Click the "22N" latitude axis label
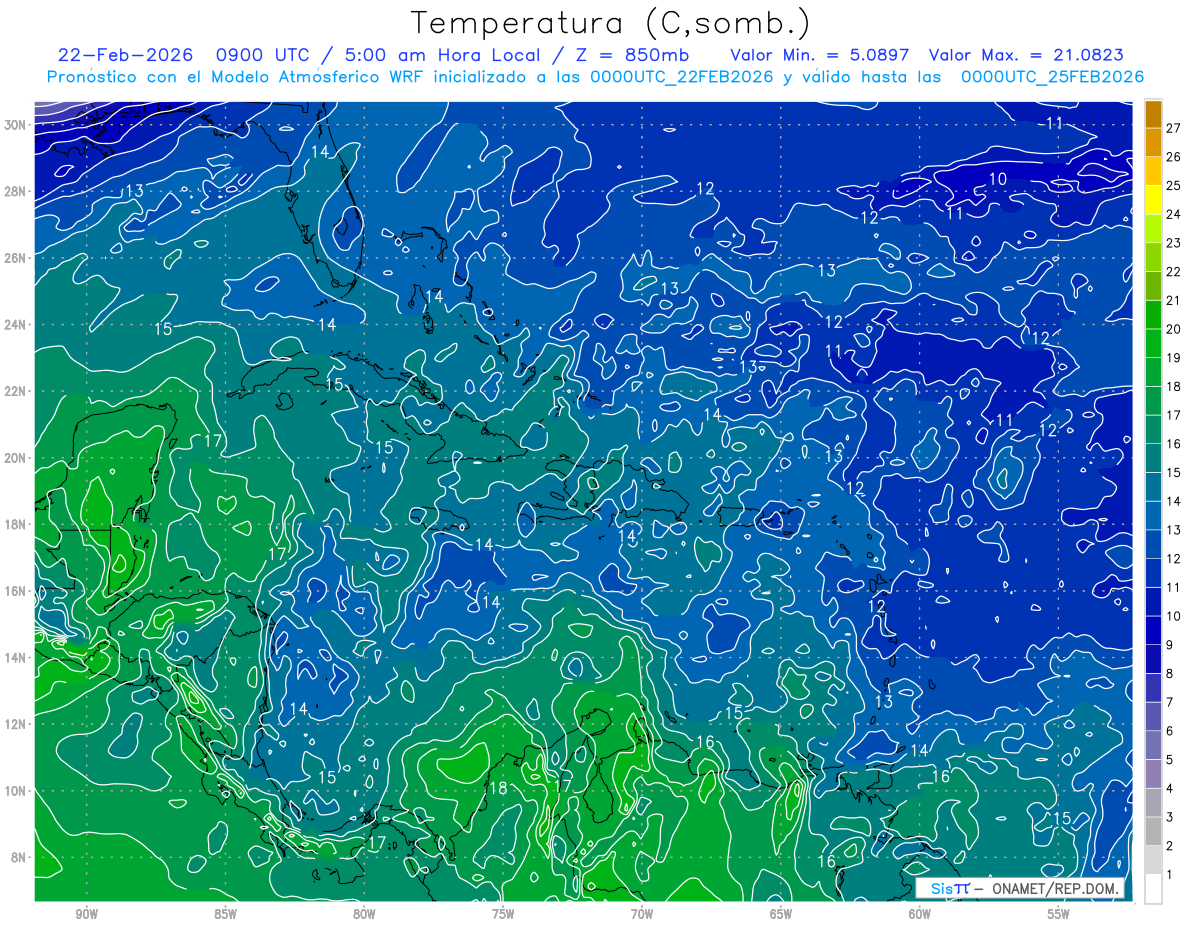This screenshot has height=927, width=1200. pos(15,391)
